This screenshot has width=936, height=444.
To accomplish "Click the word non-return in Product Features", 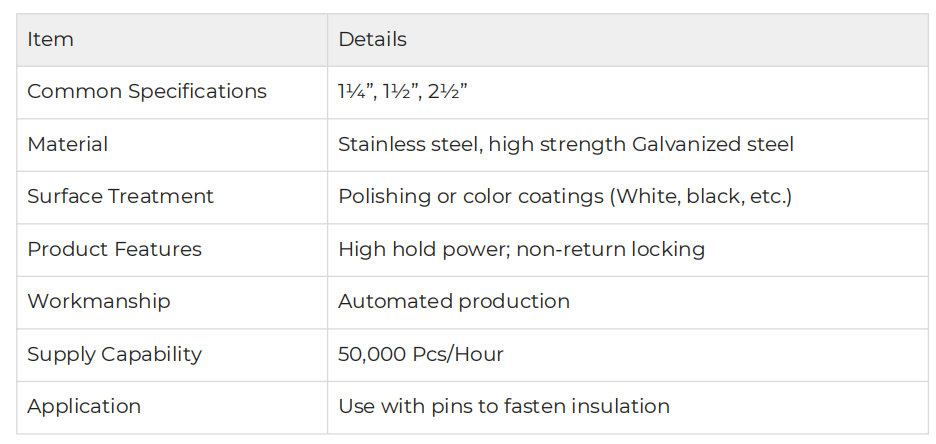I will coord(566,249).
